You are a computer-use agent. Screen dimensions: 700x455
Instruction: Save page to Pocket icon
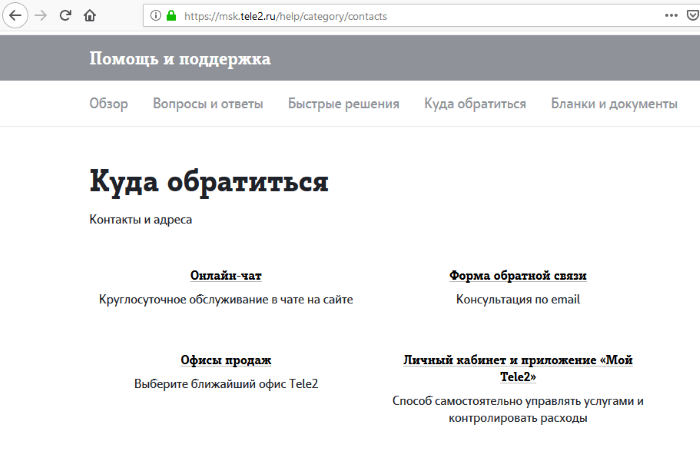(x=694, y=16)
